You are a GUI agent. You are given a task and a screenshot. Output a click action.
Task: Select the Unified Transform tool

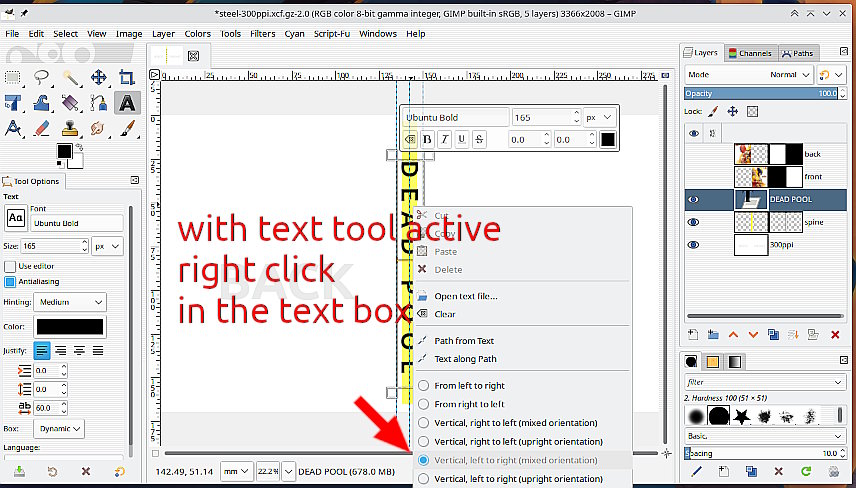pyautogui.click(x=13, y=103)
